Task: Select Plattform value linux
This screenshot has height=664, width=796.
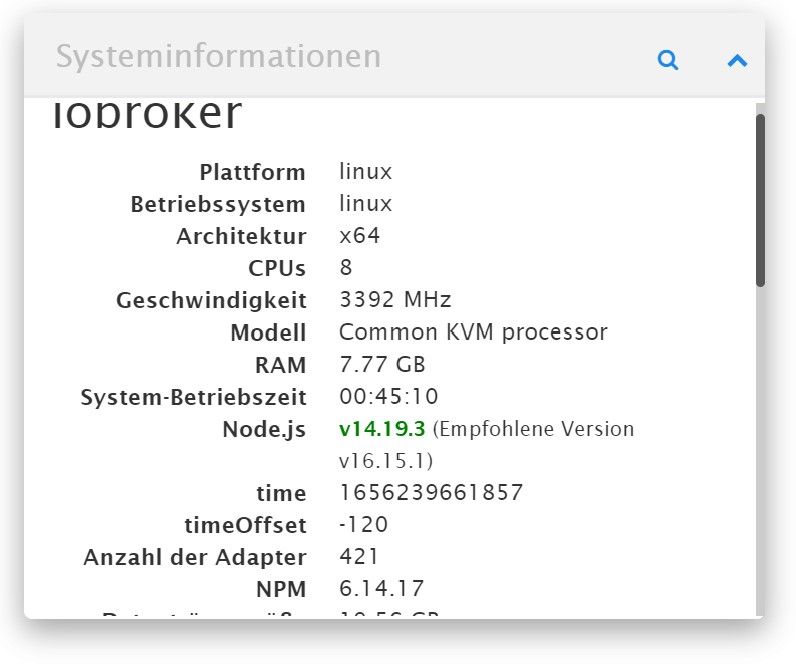Action: [x=366, y=172]
